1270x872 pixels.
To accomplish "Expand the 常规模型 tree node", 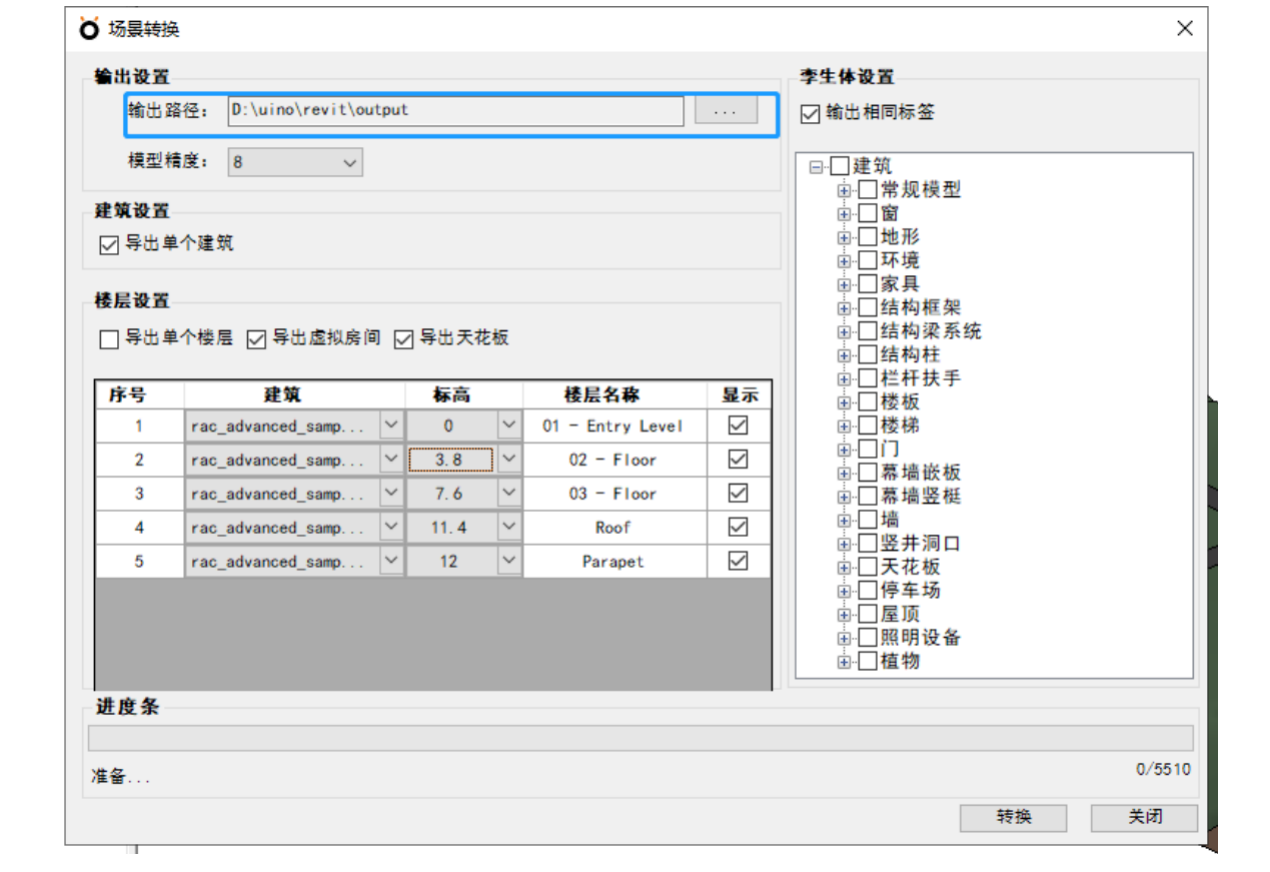I will [x=845, y=190].
